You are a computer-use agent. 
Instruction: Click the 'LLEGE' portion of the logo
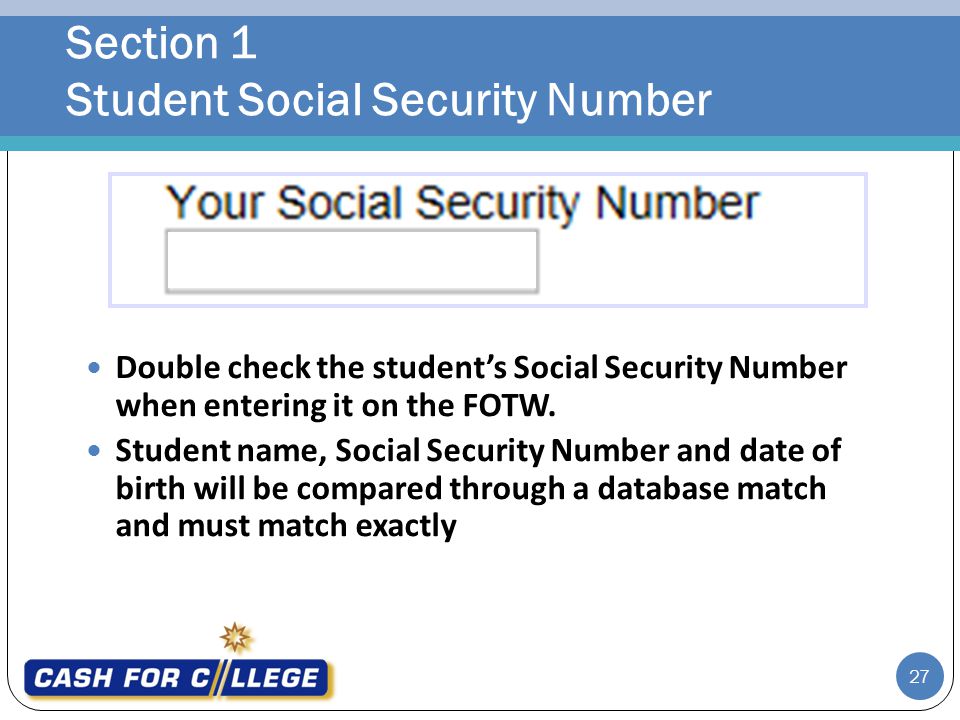[275, 678]
